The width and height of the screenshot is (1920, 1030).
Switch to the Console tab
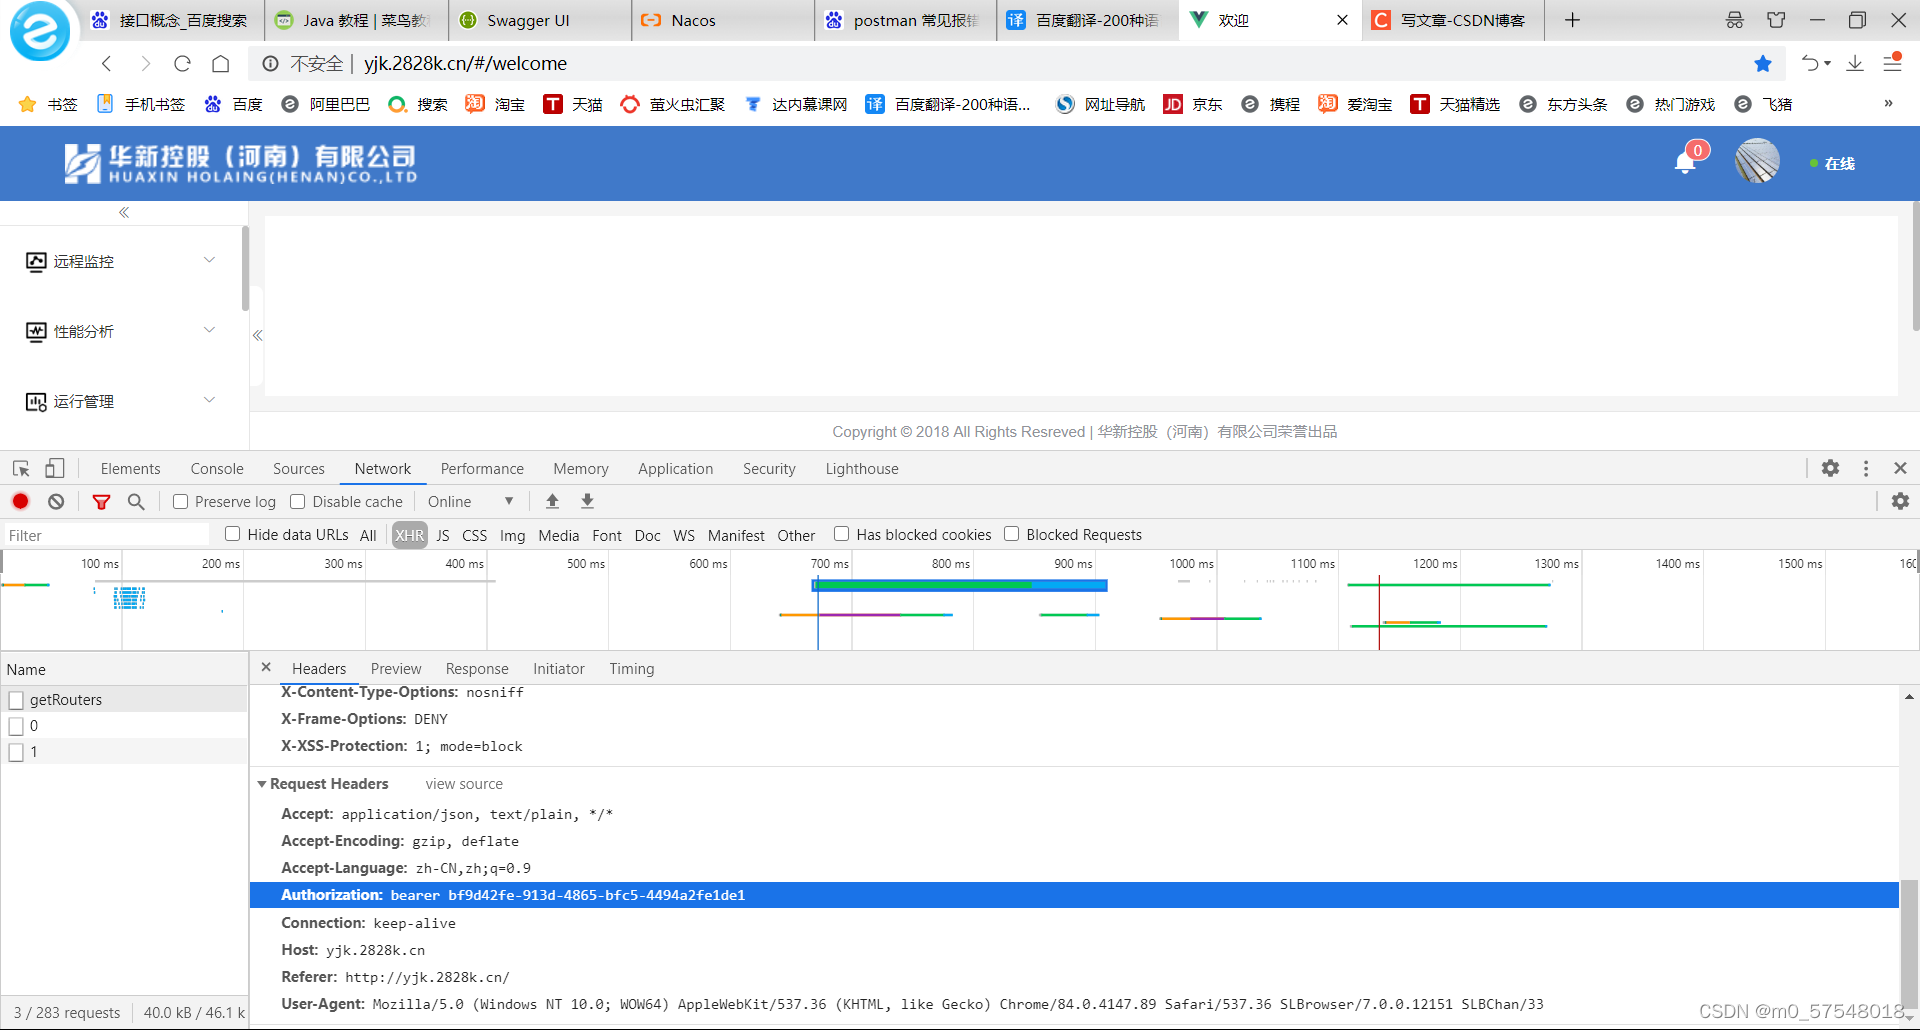point(217,468)
